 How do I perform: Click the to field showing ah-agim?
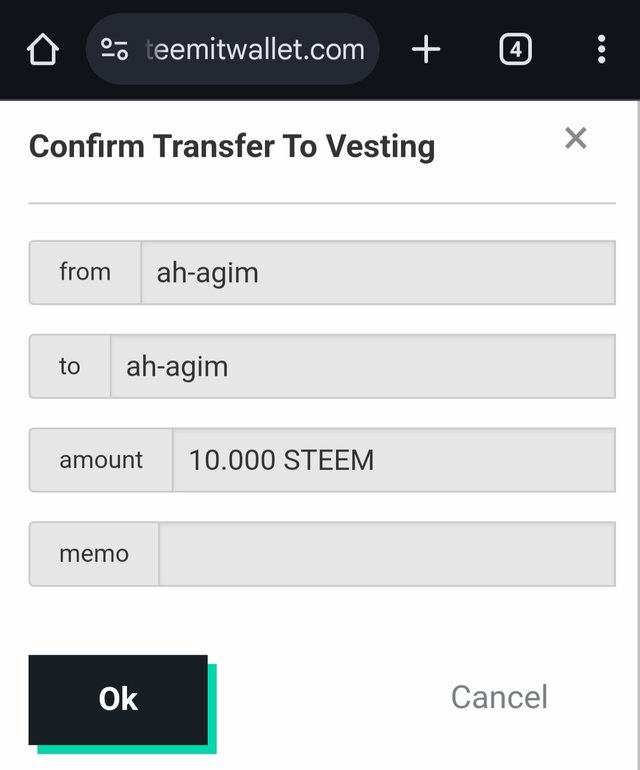point(363,366)
